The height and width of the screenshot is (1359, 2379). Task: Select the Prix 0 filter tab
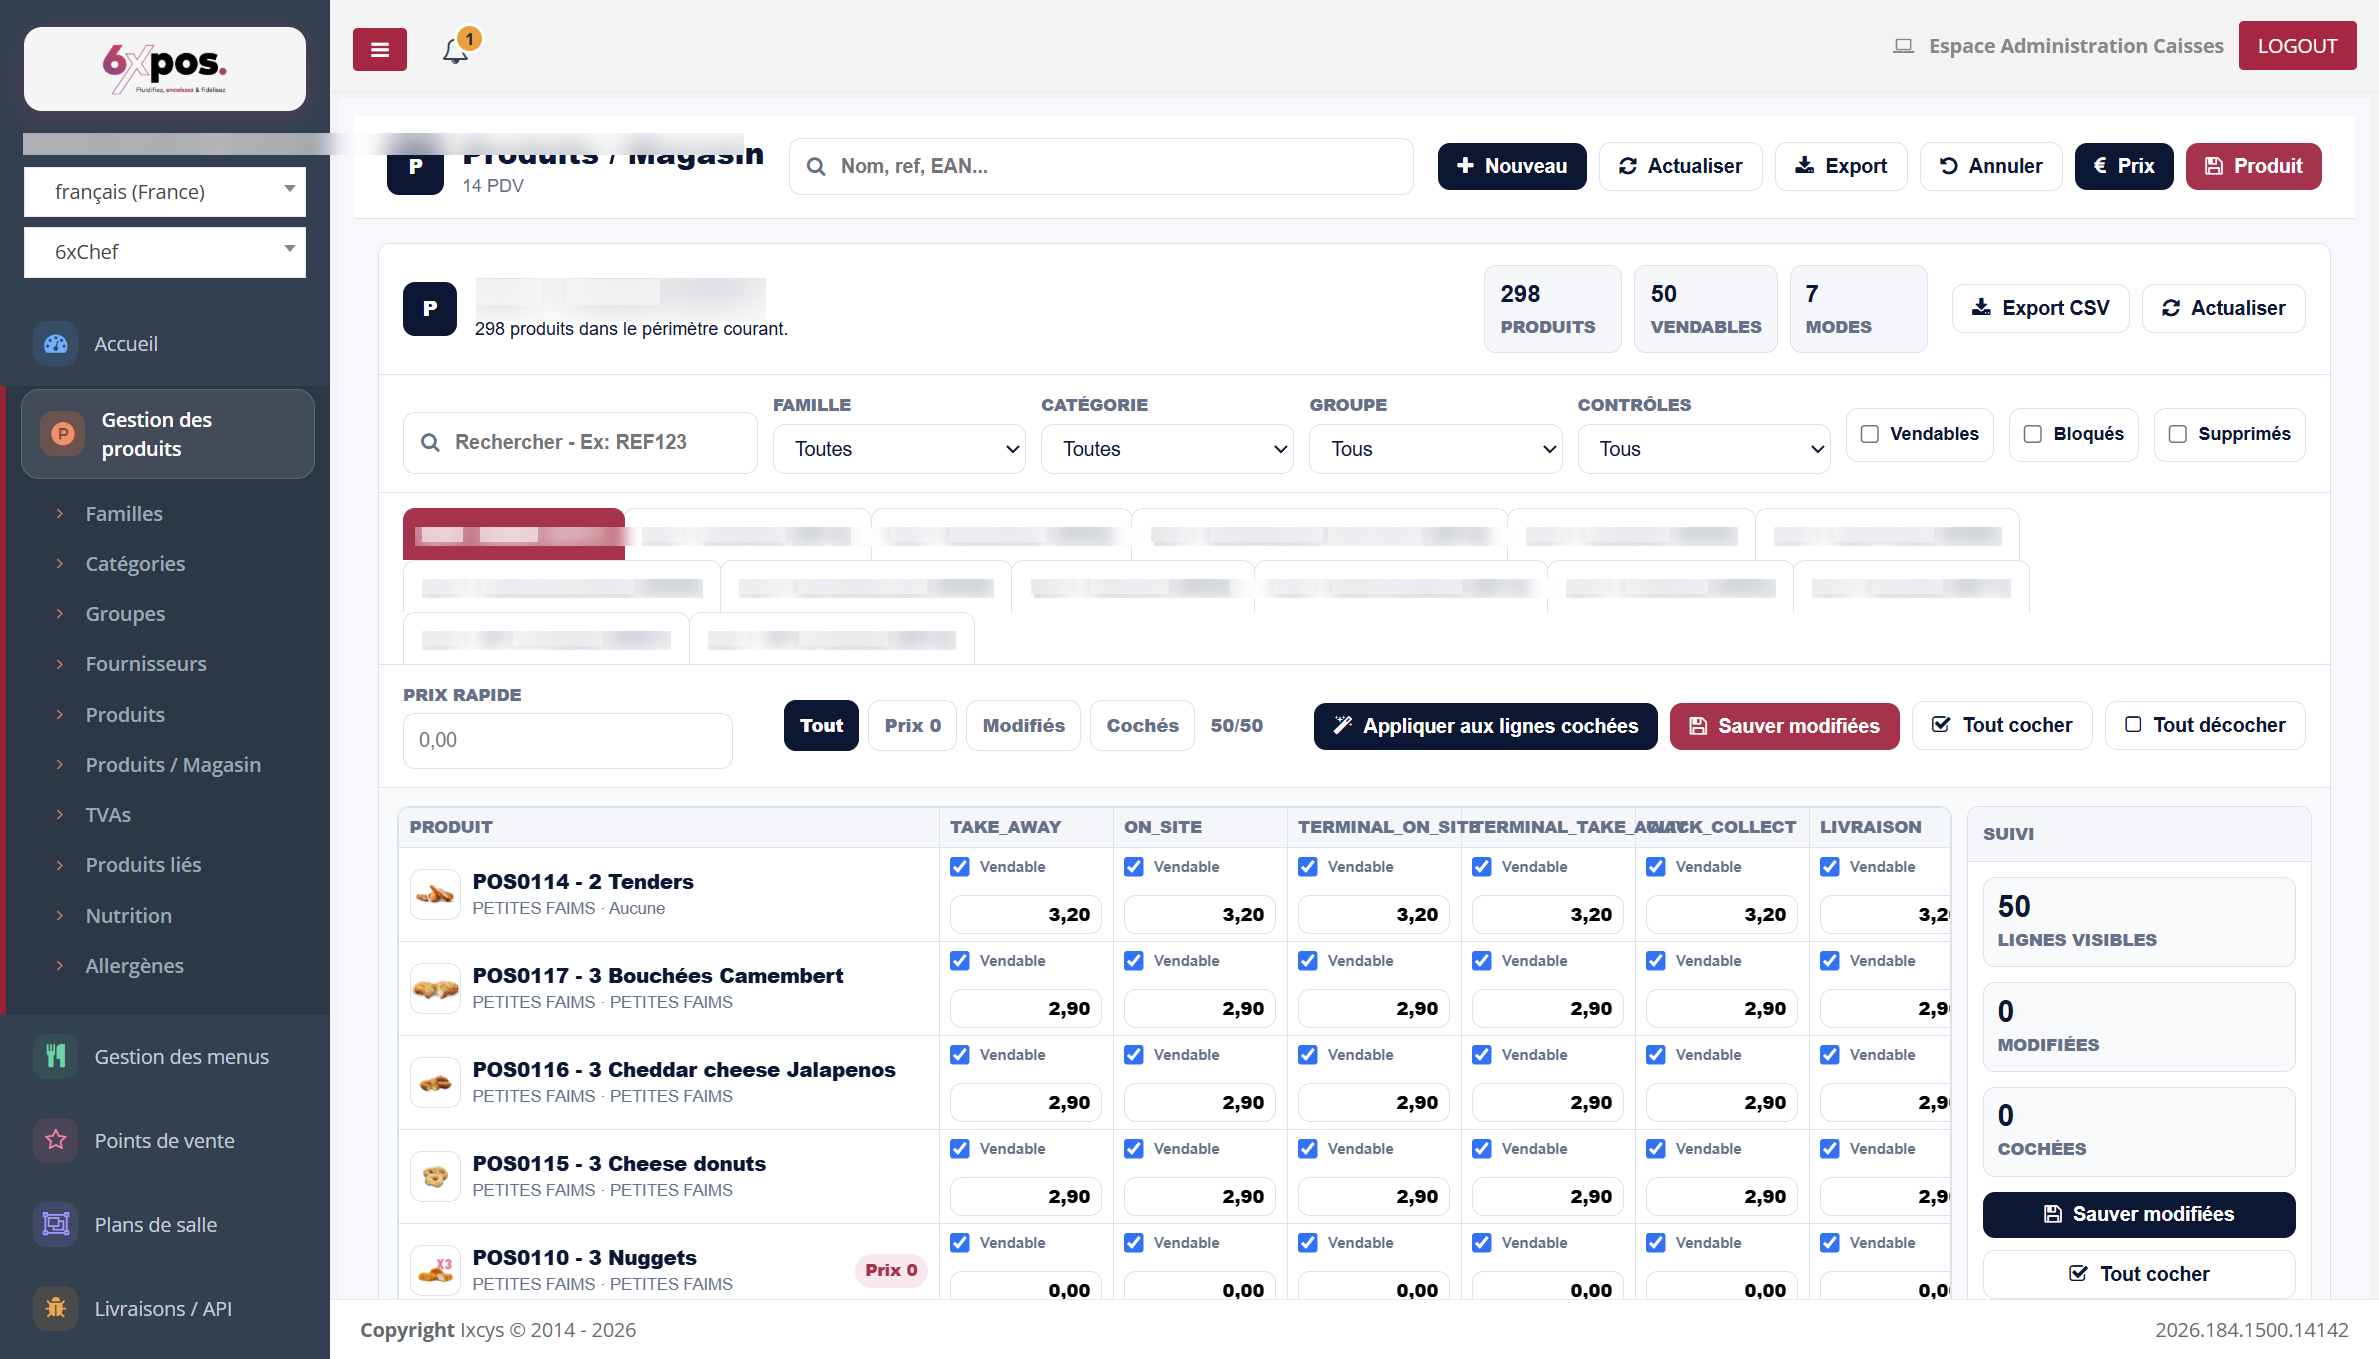point(913,726)
